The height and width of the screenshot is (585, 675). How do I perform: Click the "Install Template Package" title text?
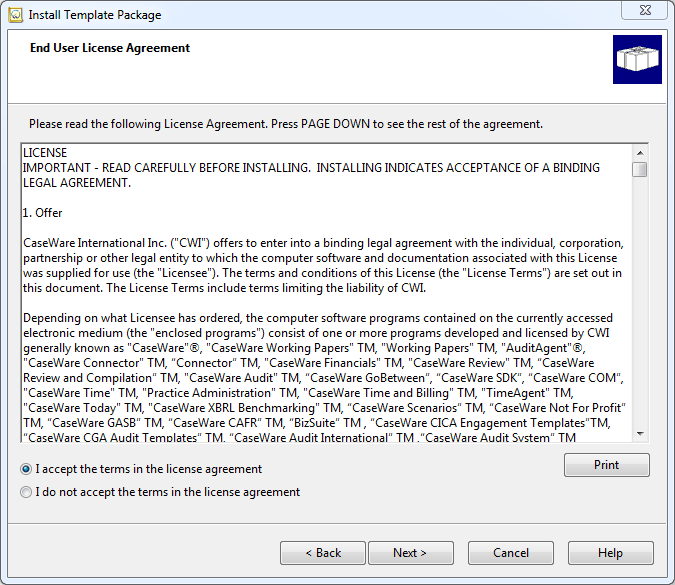95,15
